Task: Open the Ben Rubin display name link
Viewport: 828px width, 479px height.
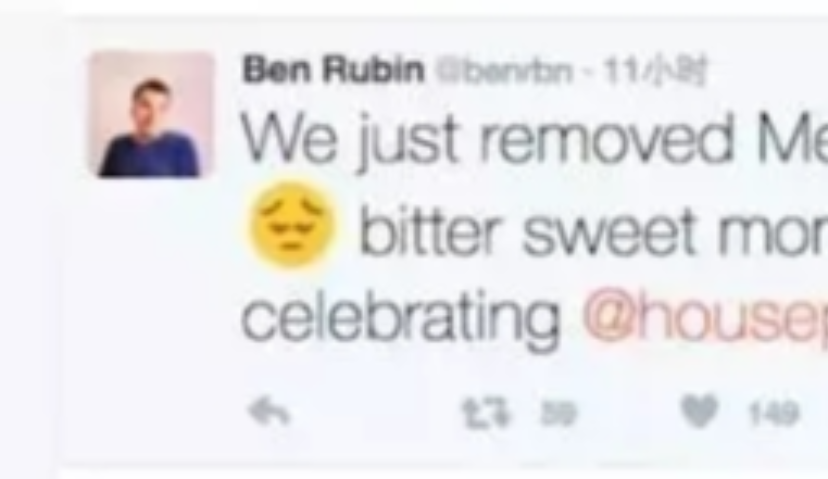Action: (x=333, y=69)
